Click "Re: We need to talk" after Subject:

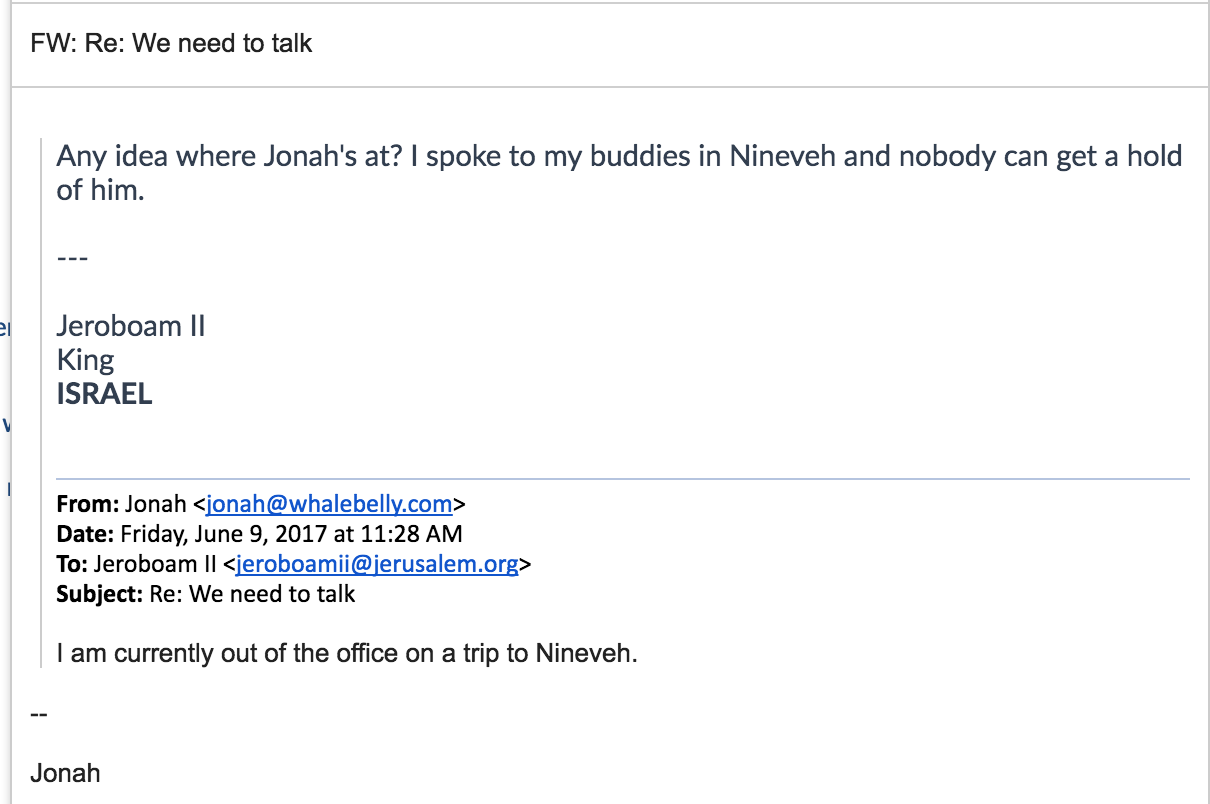[252, 594]
